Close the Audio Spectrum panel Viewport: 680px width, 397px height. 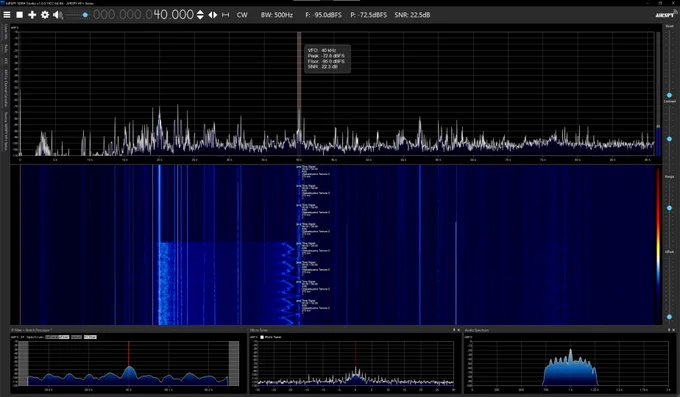click(673, 330)
